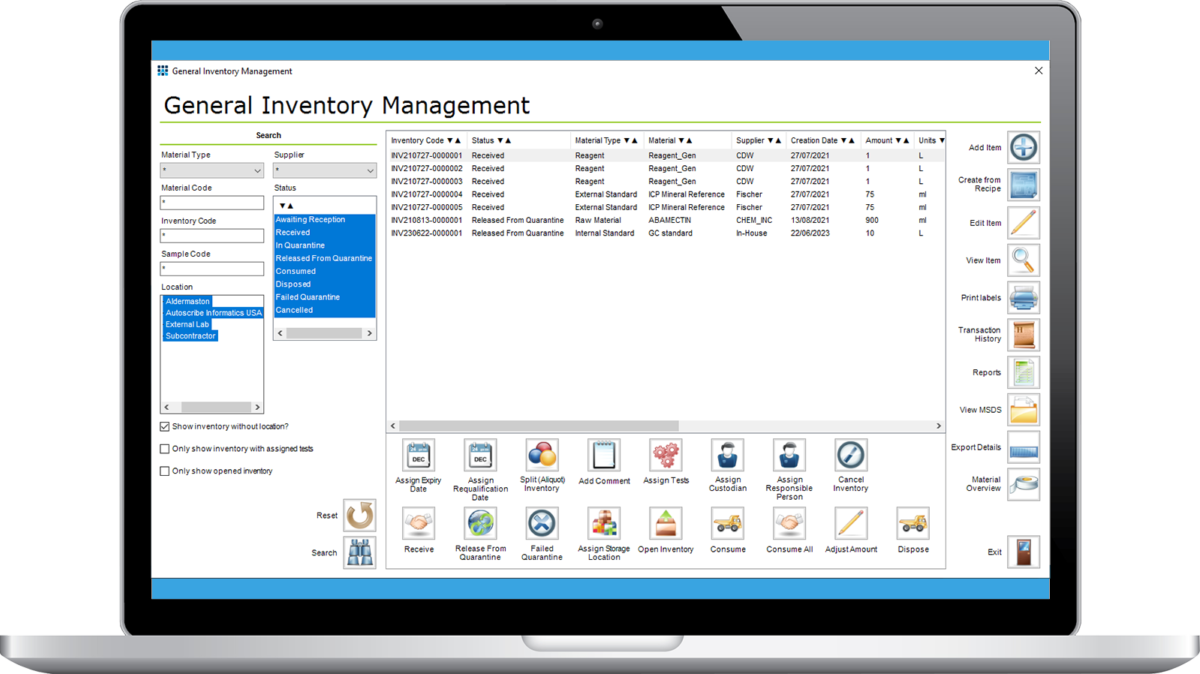Screen dimensions: 1200x674
Task: Select In Quarantine in Status list
Action: (x=300, y=245)
